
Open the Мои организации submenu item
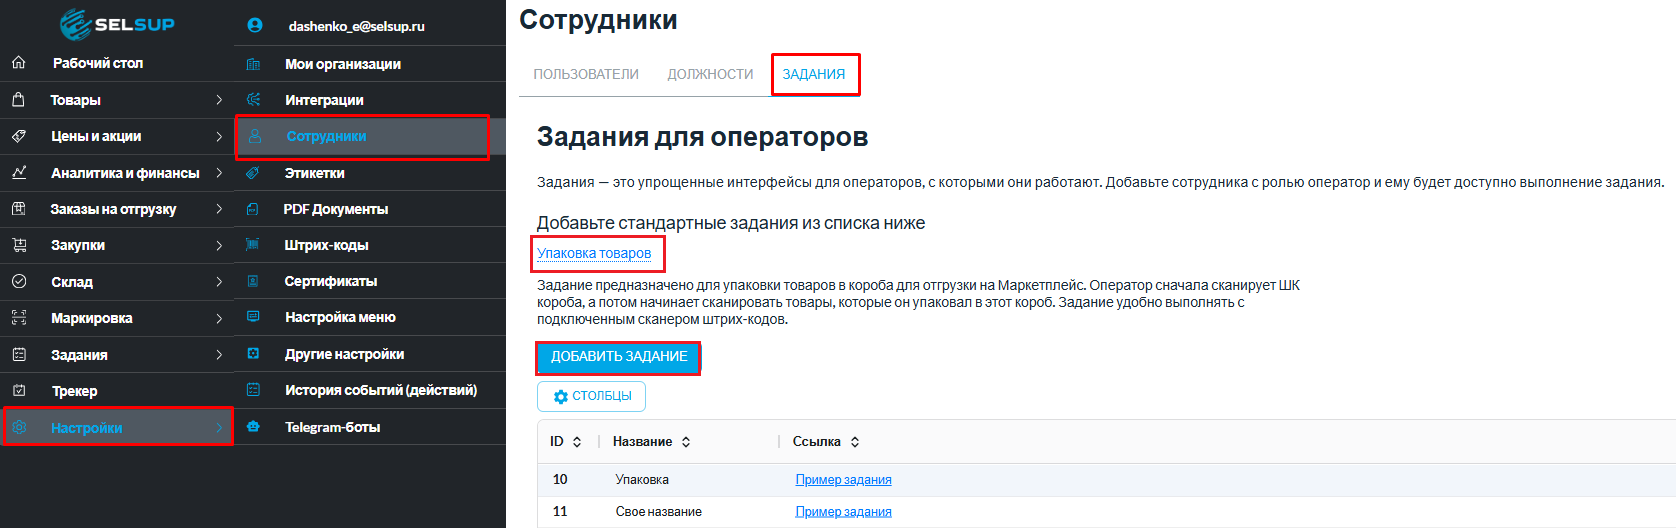click(343, 64)
